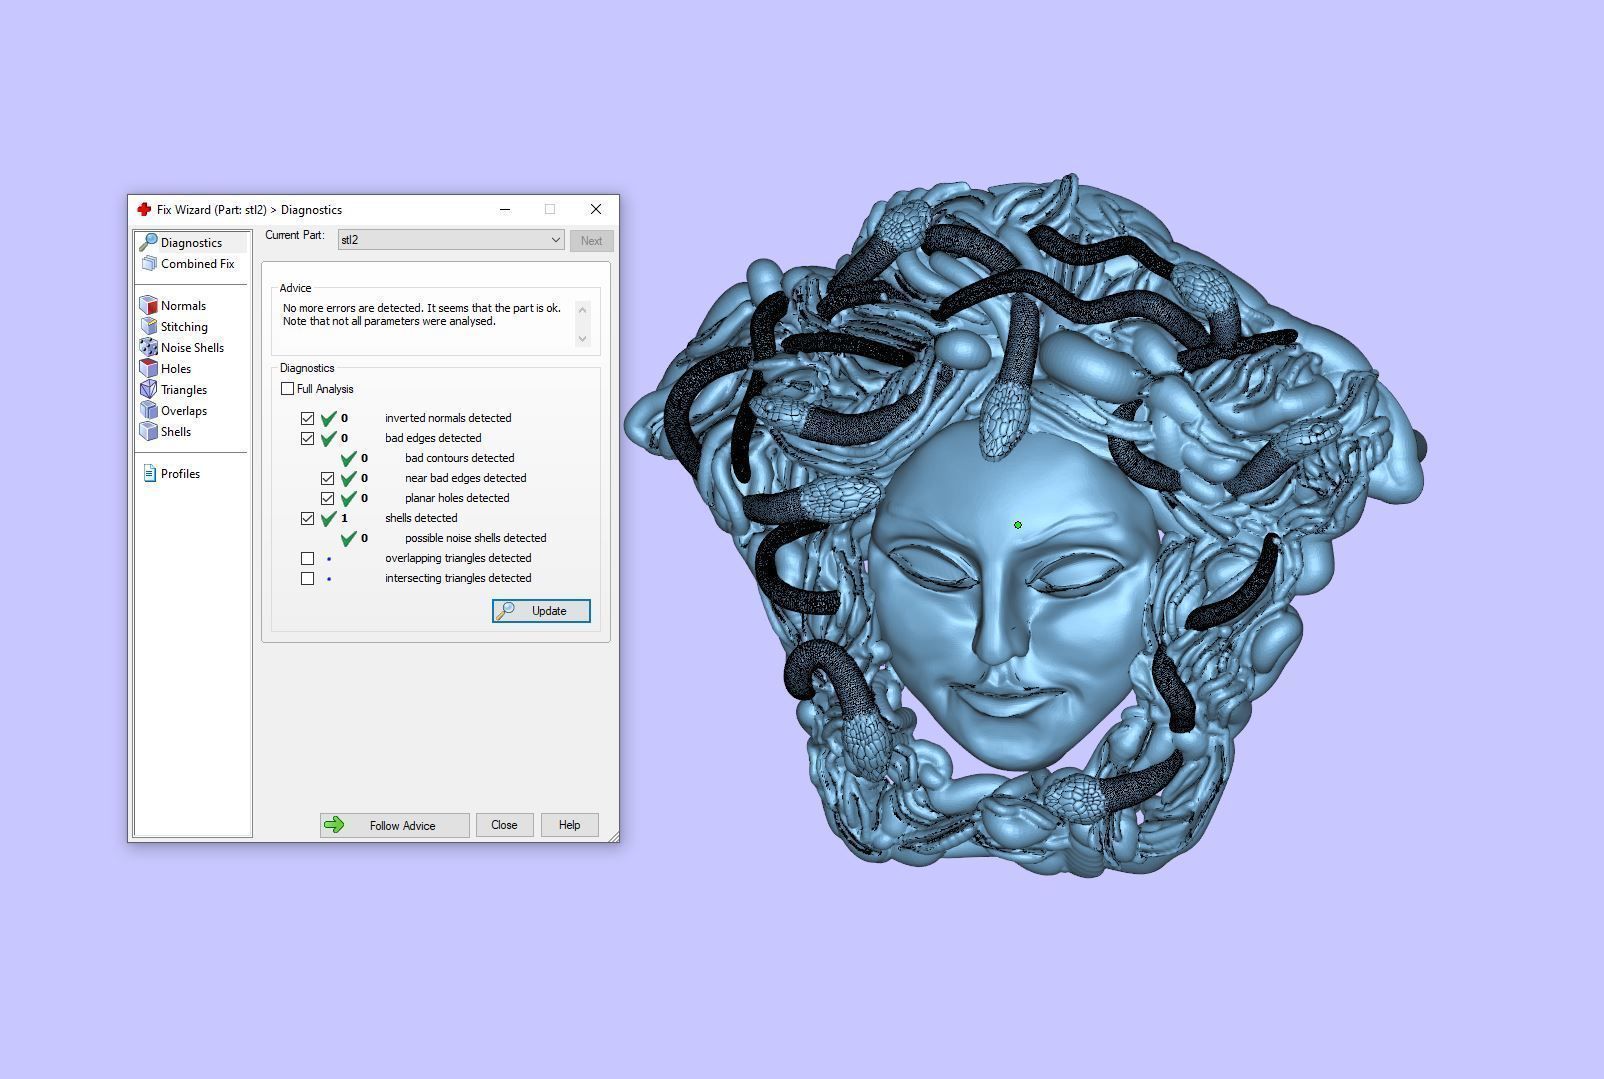This screenshot has height=1079, width=1604.
Task: Click the 'bad contours detected' label
Action: [x=460, y=458]
